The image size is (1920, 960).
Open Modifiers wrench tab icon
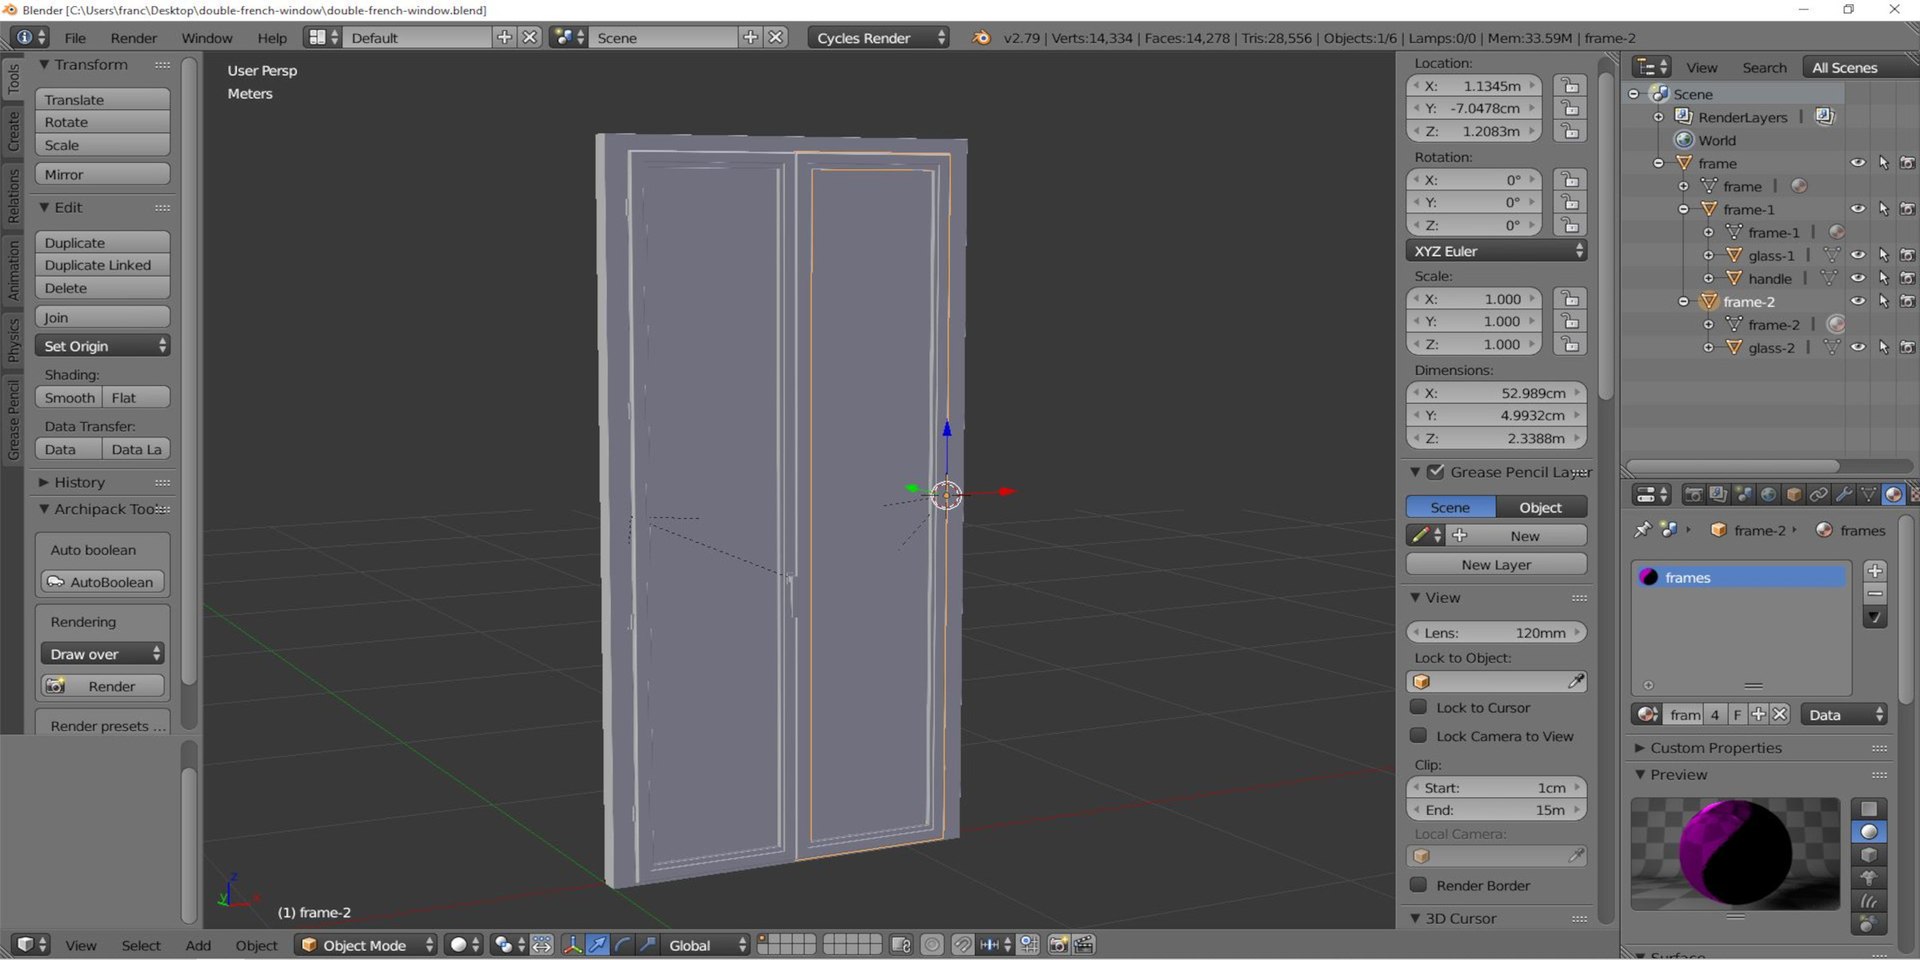pyautogui.click(x=1843, y=495)
